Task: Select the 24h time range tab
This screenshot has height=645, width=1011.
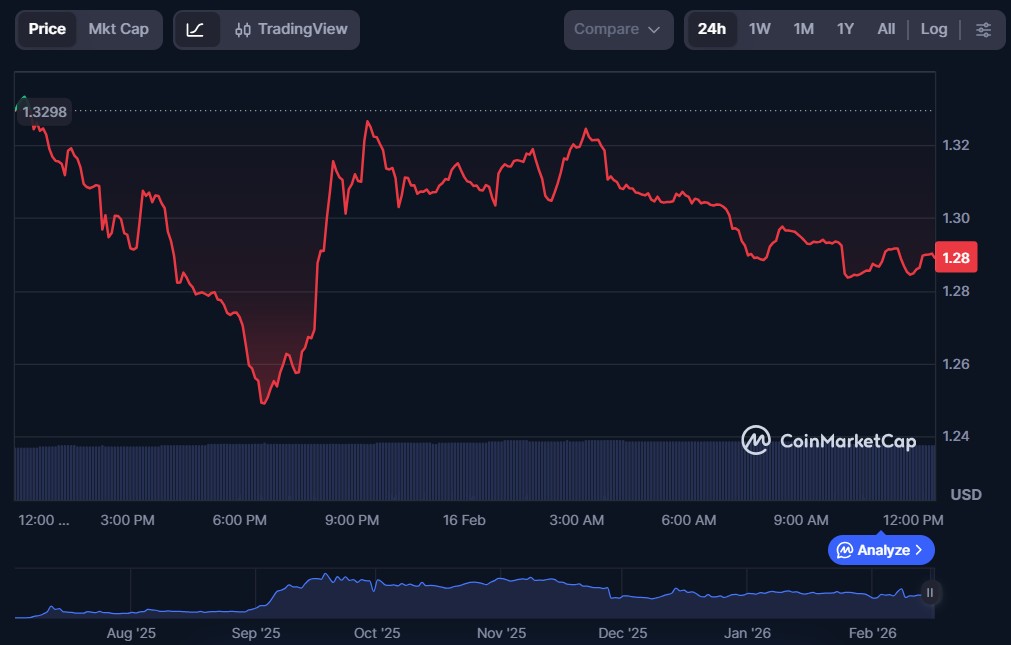Action: (x=711, y=30)
